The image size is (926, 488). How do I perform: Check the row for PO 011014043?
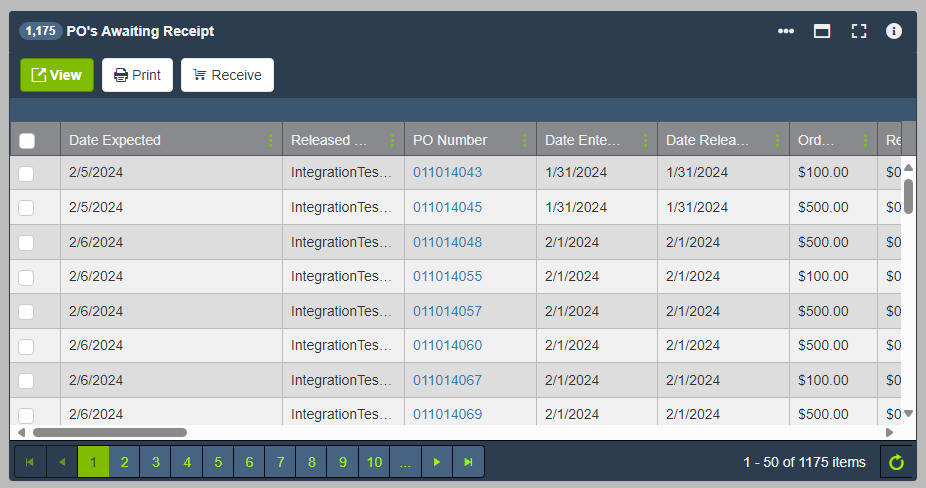click(x=26, y=173)
